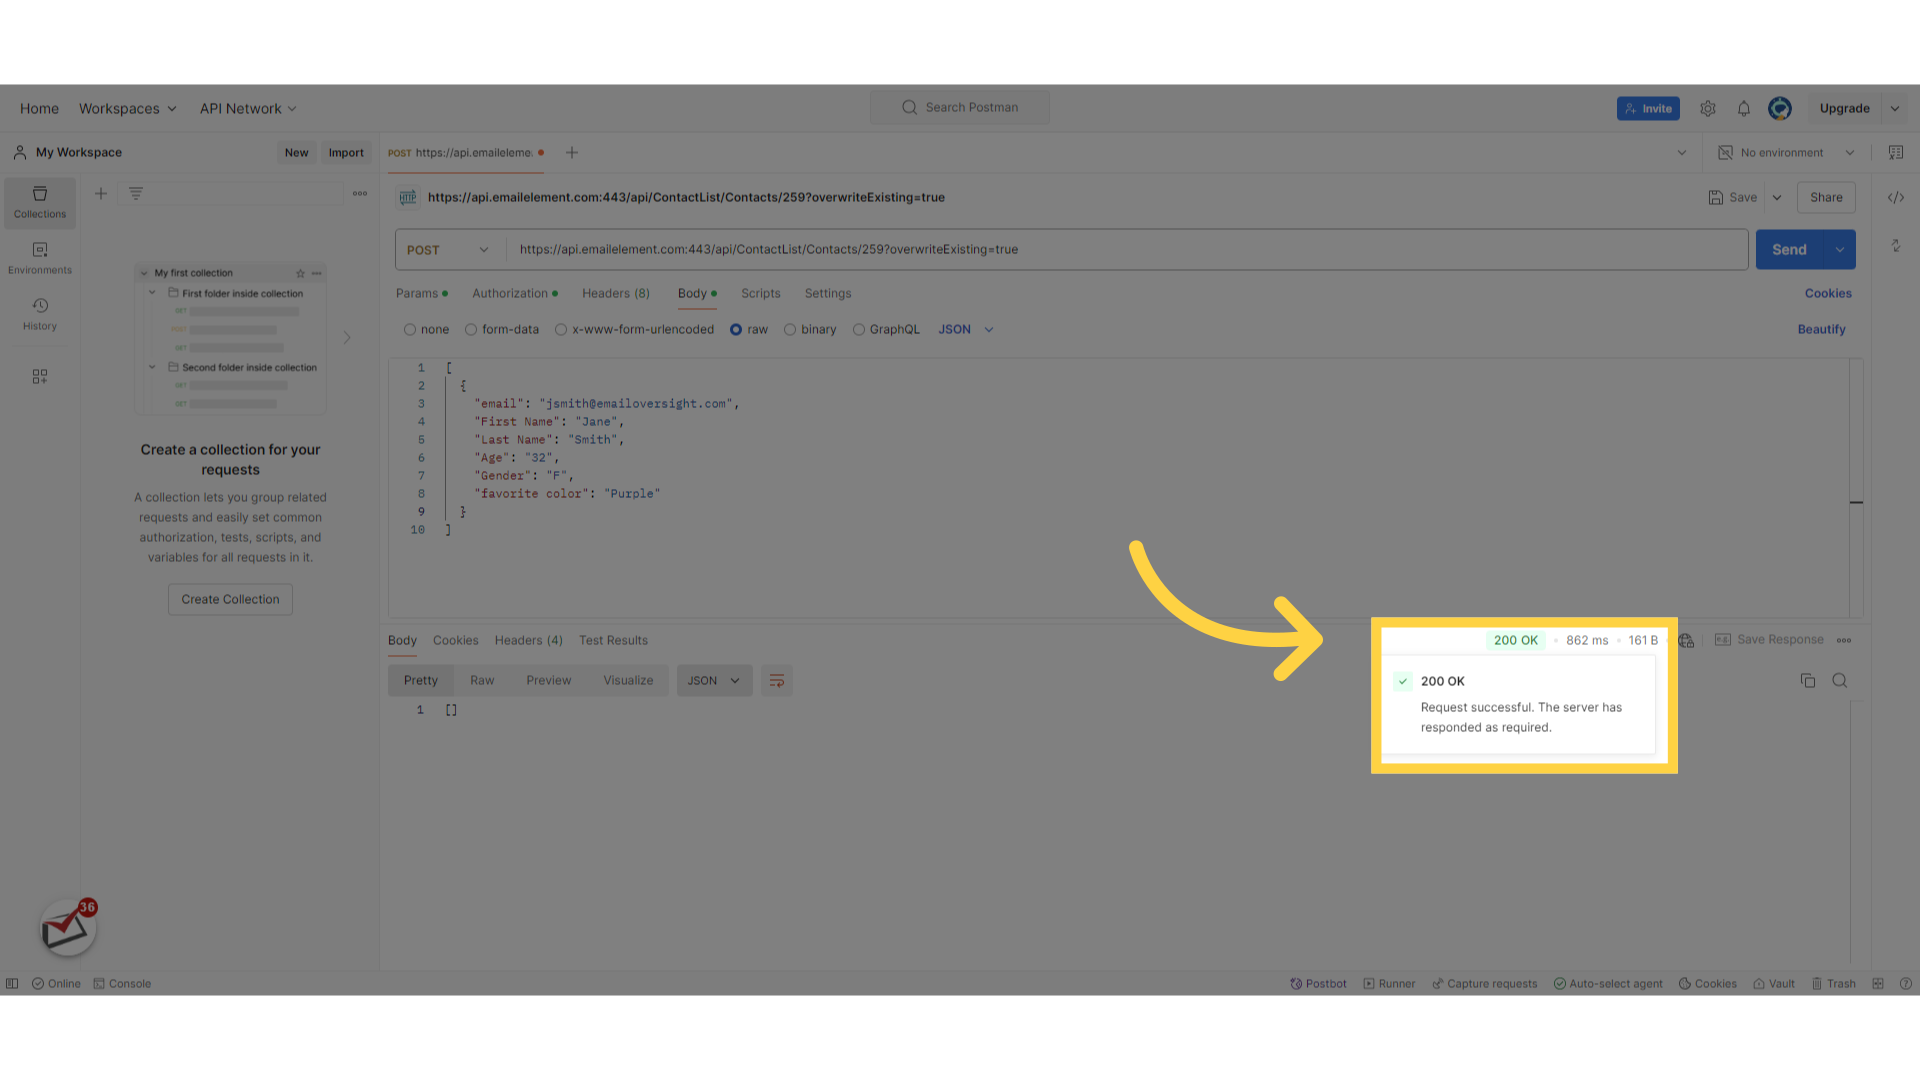Open the Workspaces dropdown
The image size is (1920, 1080).
coord(128,109)
